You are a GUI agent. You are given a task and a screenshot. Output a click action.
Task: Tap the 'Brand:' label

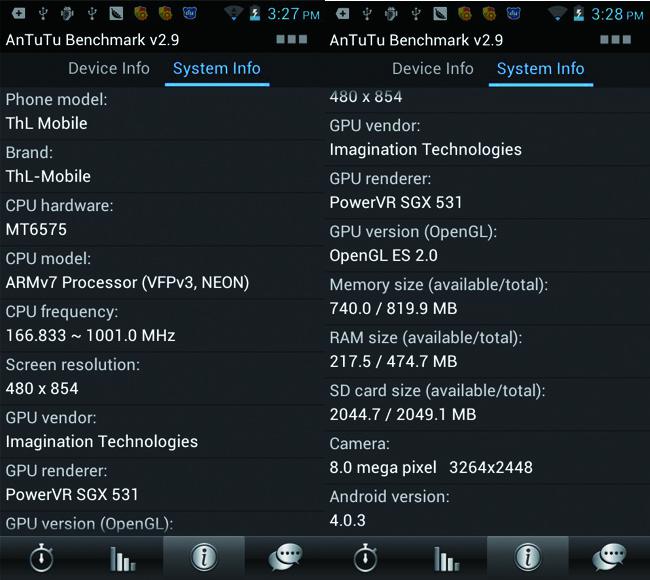tap(29, 153)
